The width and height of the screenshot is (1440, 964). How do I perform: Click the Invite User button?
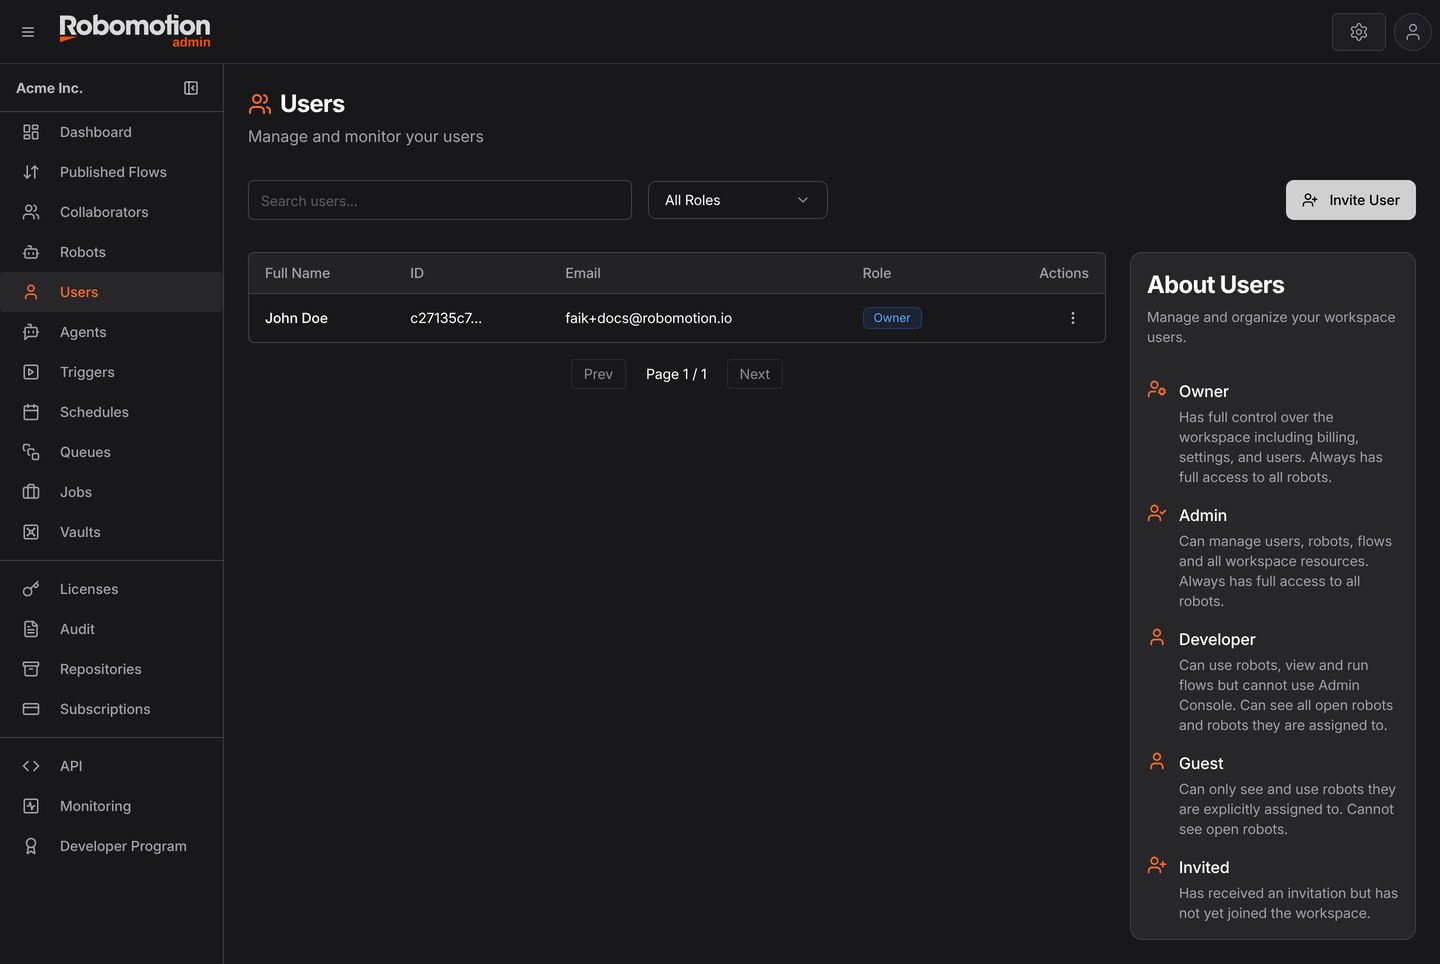coord(1351,200)
